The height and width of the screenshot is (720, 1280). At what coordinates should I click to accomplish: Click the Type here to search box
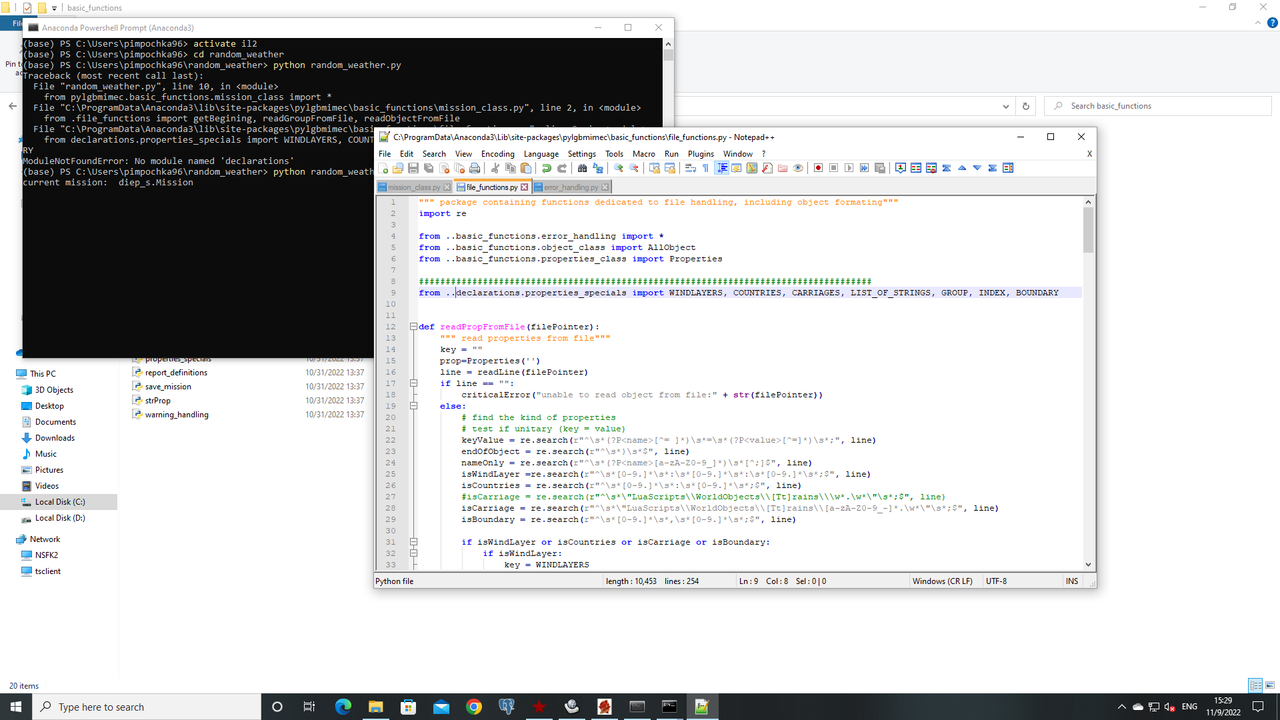pyautogui.click(x=145, y=707)
